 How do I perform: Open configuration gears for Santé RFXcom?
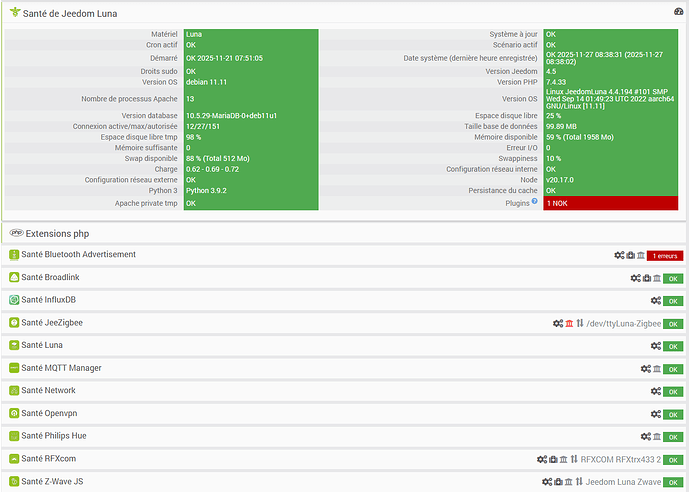pos(542,460)
